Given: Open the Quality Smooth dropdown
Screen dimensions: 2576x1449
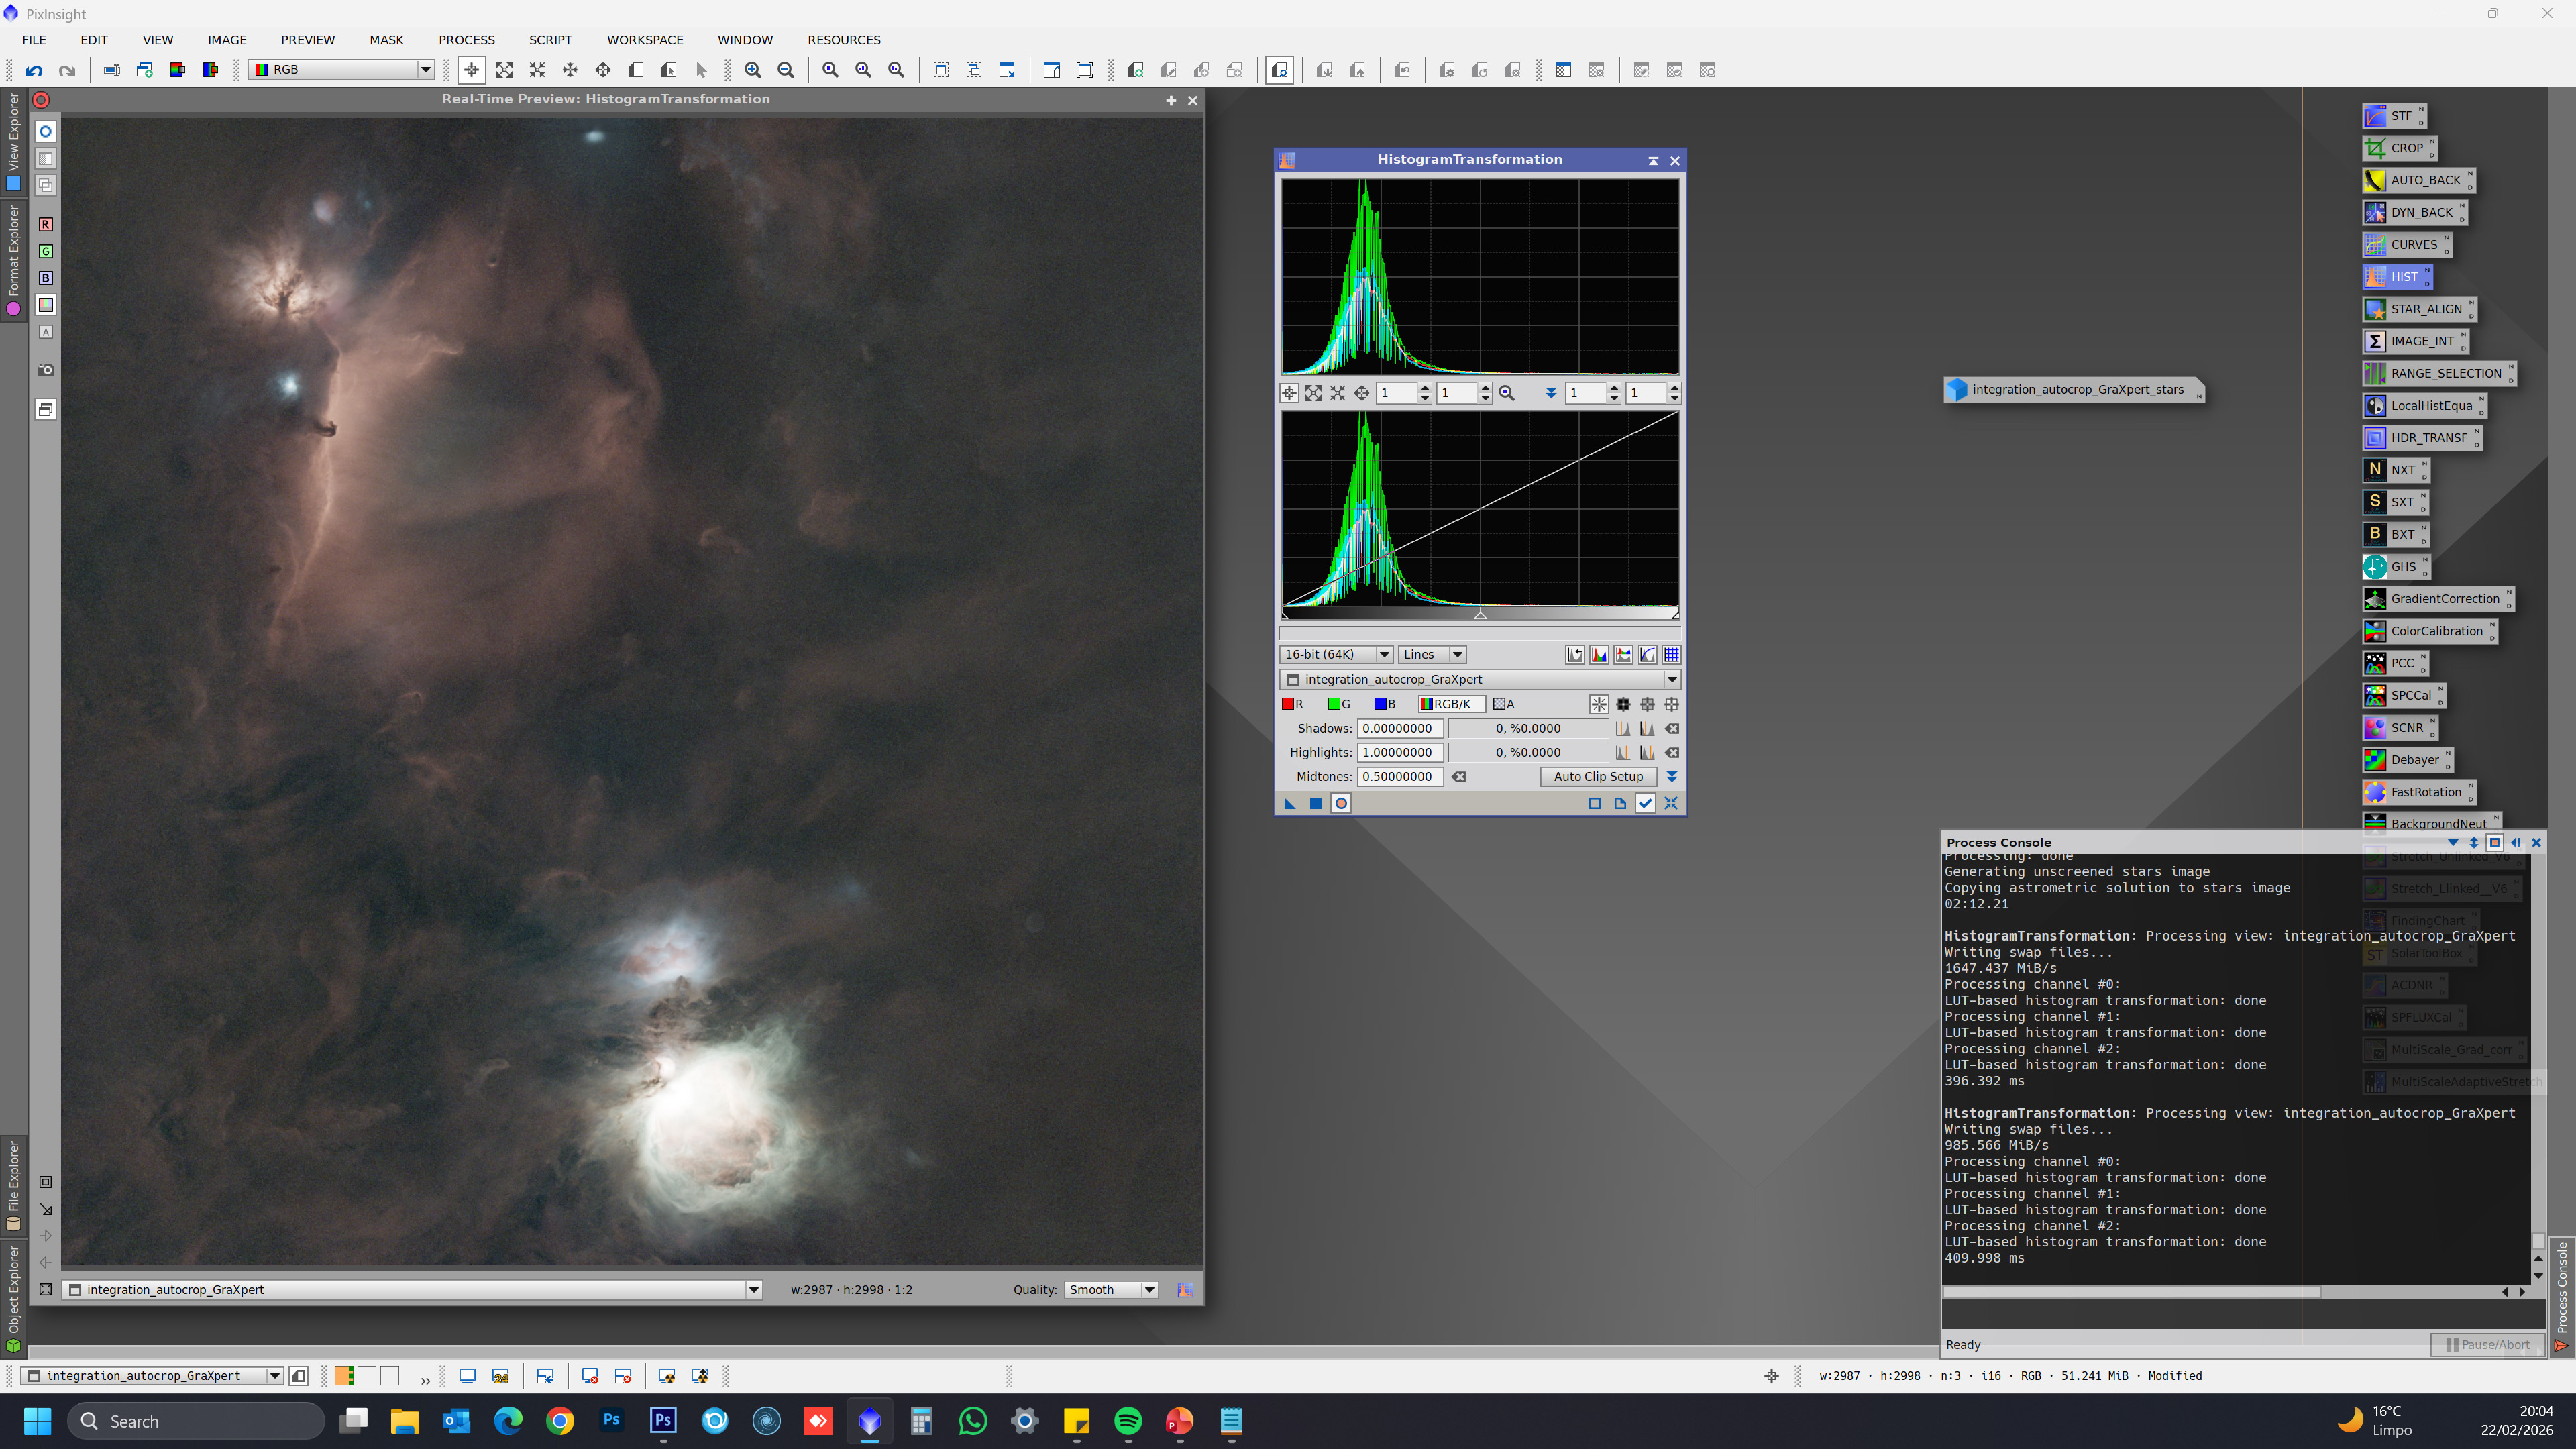Looking at the screenshot, I should (1111, 1290).
